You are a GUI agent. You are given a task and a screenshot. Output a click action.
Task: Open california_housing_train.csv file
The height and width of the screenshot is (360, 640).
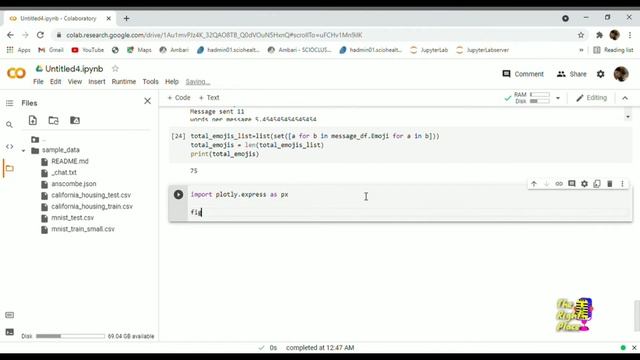(x=92, y=207)
